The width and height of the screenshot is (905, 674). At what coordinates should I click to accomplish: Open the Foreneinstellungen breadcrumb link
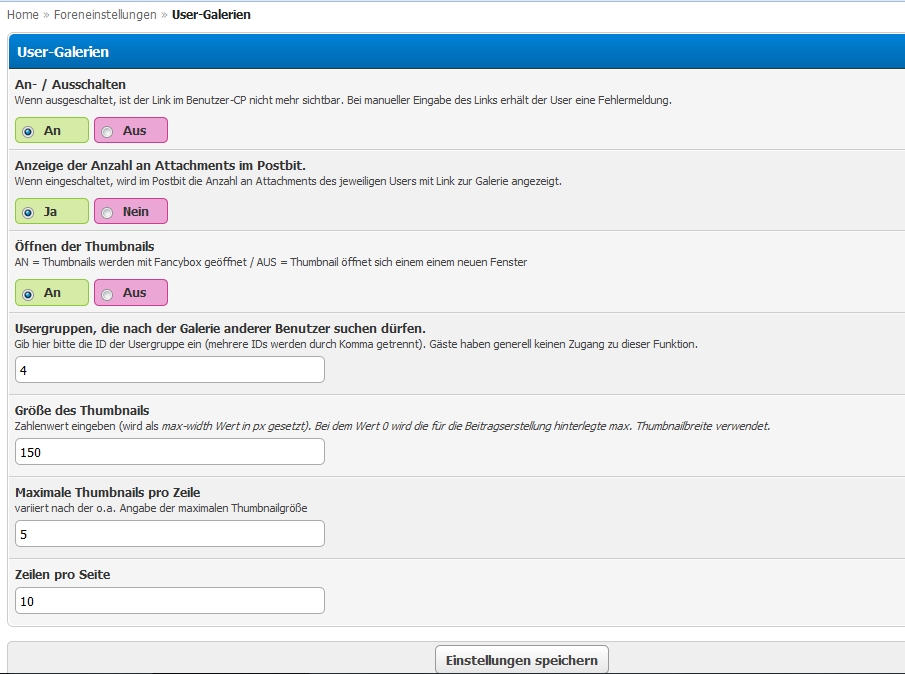pos(105,14)
